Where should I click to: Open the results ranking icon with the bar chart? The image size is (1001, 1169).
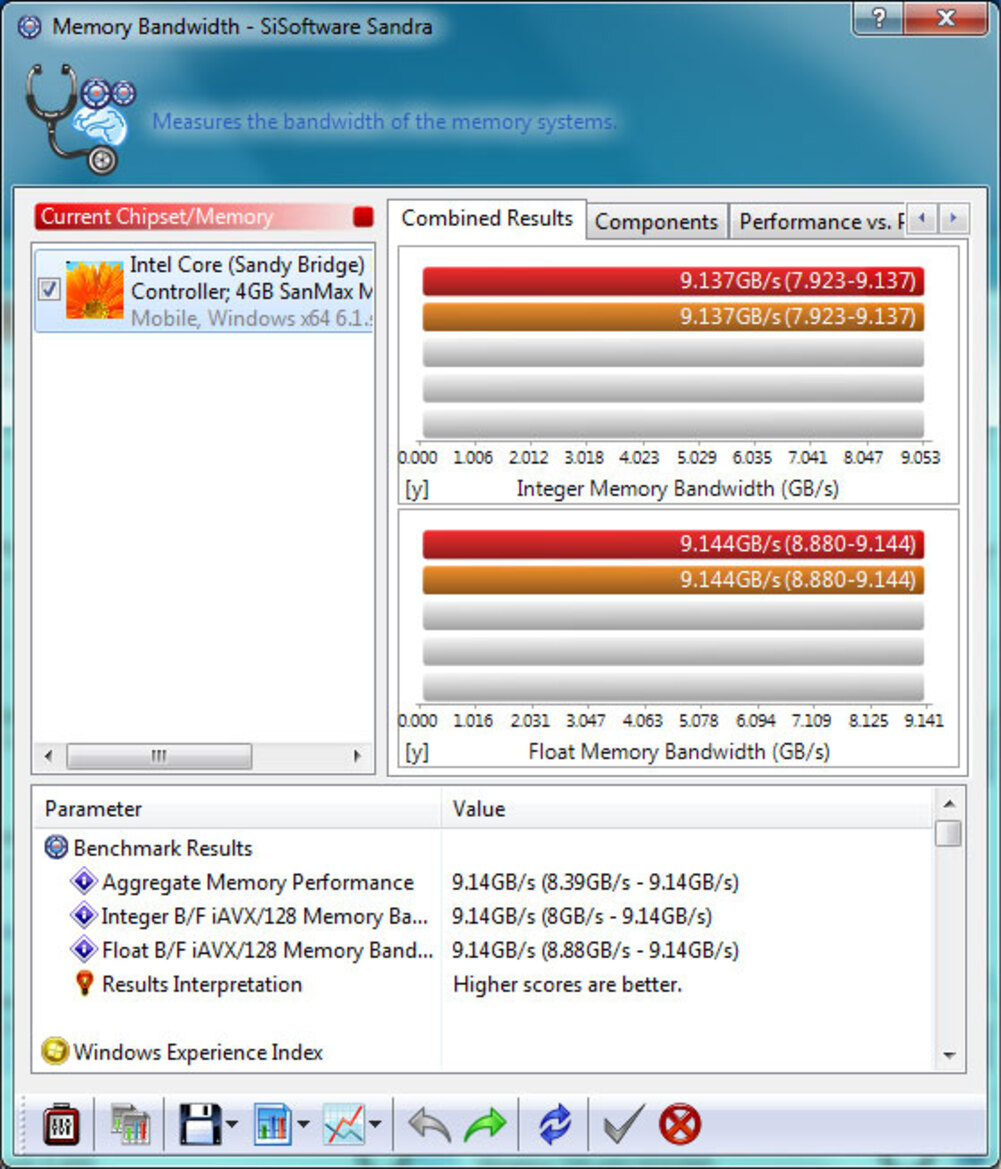click(x=130, y=1124)
